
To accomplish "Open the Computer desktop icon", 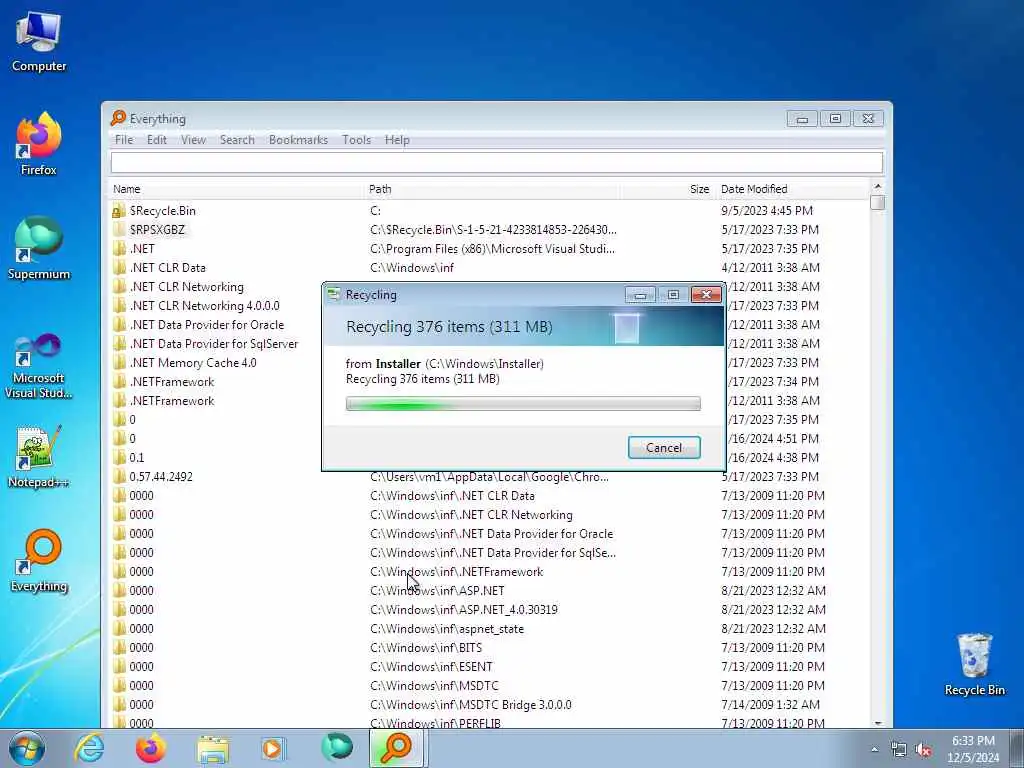I will [39, 42].
